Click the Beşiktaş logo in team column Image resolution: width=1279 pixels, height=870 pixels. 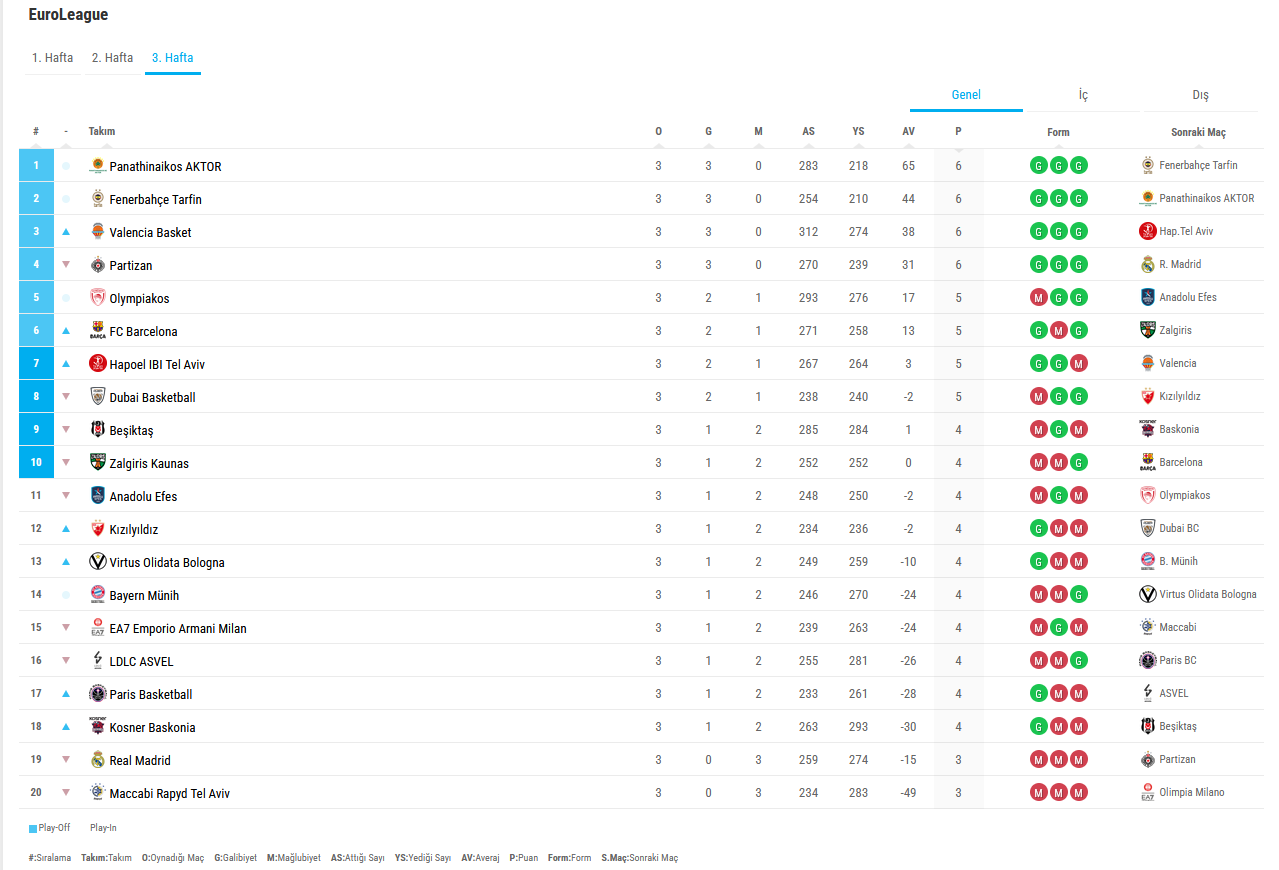click(x=97, y=430)
